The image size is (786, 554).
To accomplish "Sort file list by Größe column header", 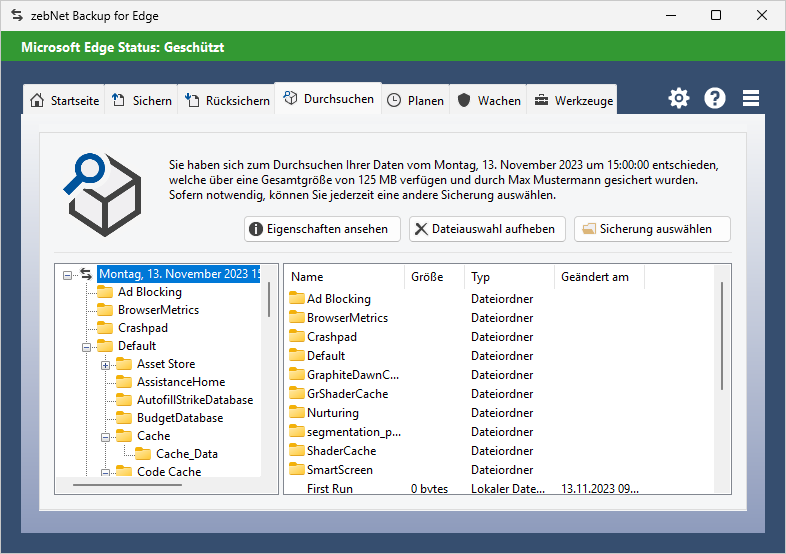I will 434,277.
